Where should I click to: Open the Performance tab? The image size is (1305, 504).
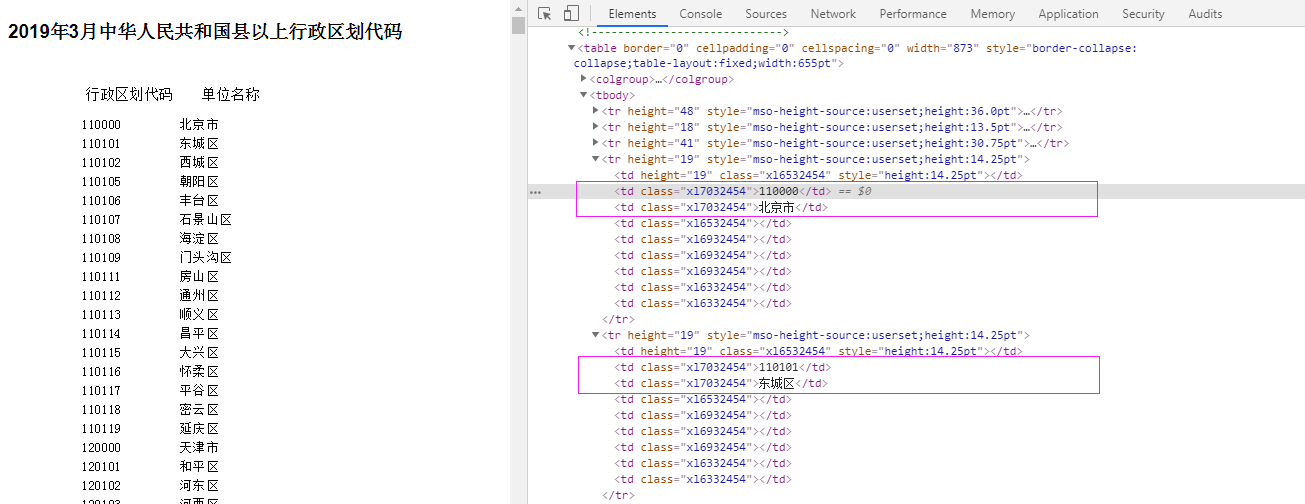tap(913, 14)
